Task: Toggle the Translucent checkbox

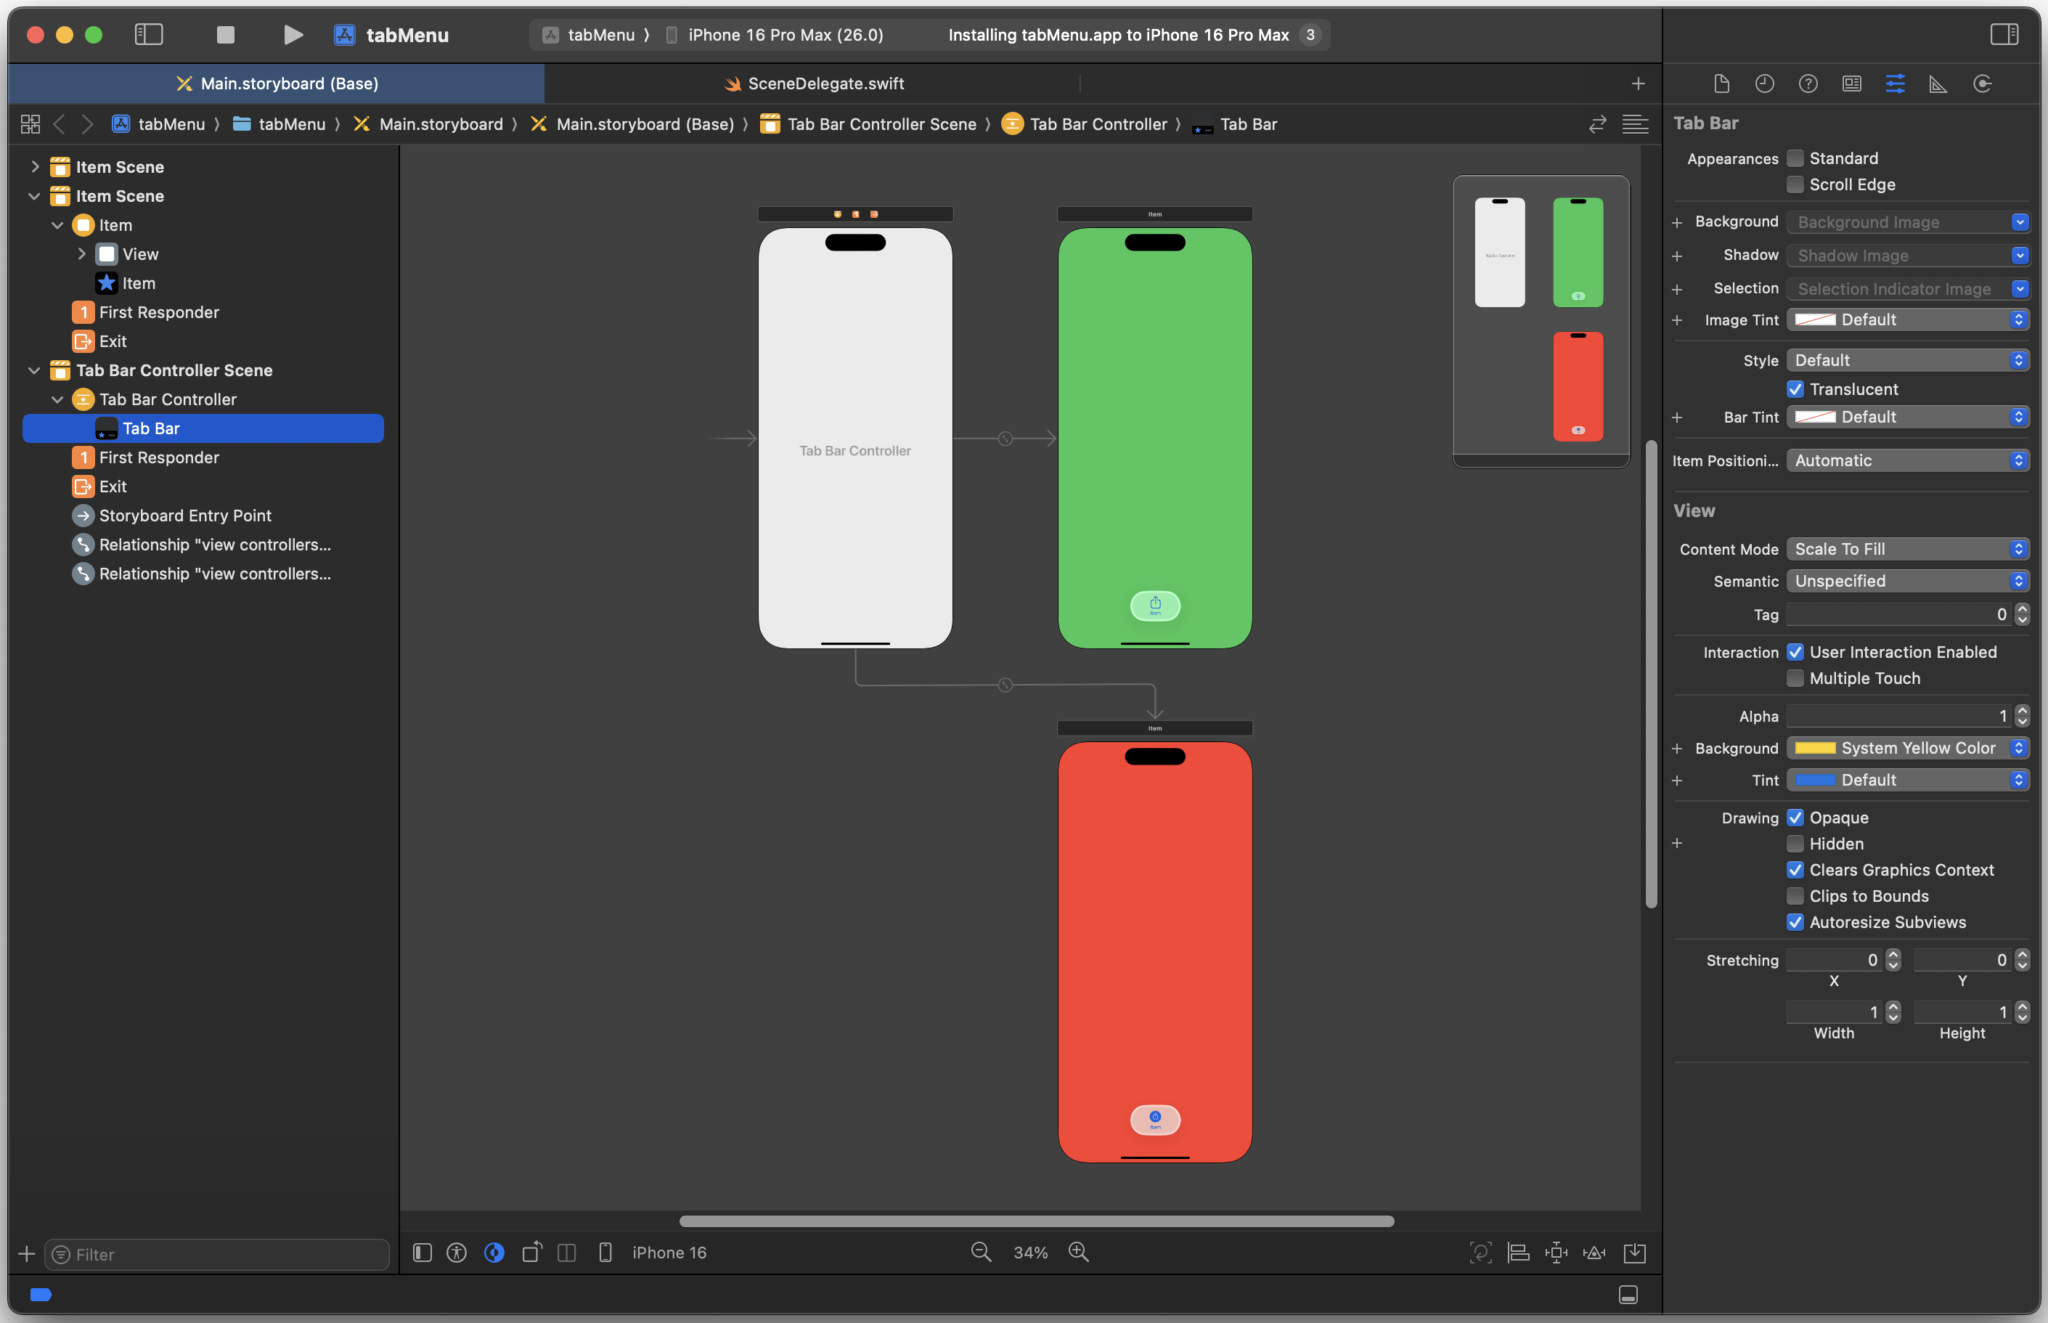Action: tap(1795, 389)
